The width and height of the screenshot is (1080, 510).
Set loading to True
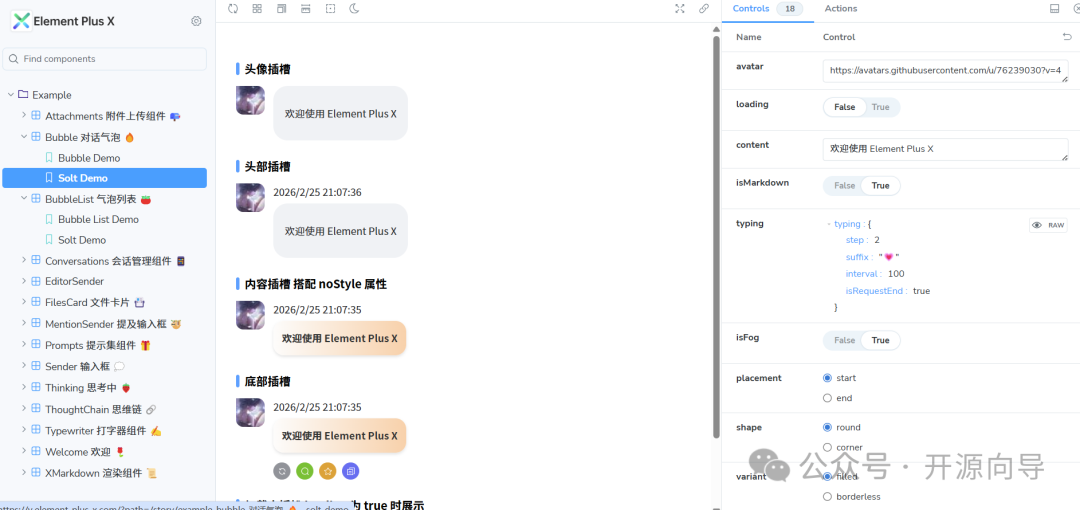(x=880, y=107)
